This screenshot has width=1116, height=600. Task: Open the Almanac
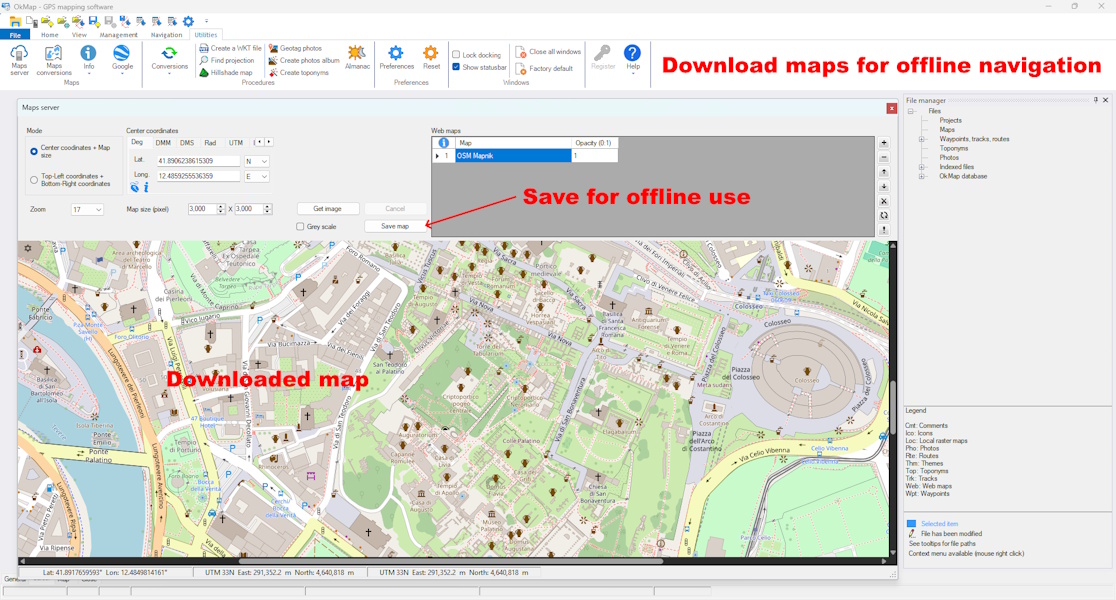pyautogui.click(x=357, y=57)
